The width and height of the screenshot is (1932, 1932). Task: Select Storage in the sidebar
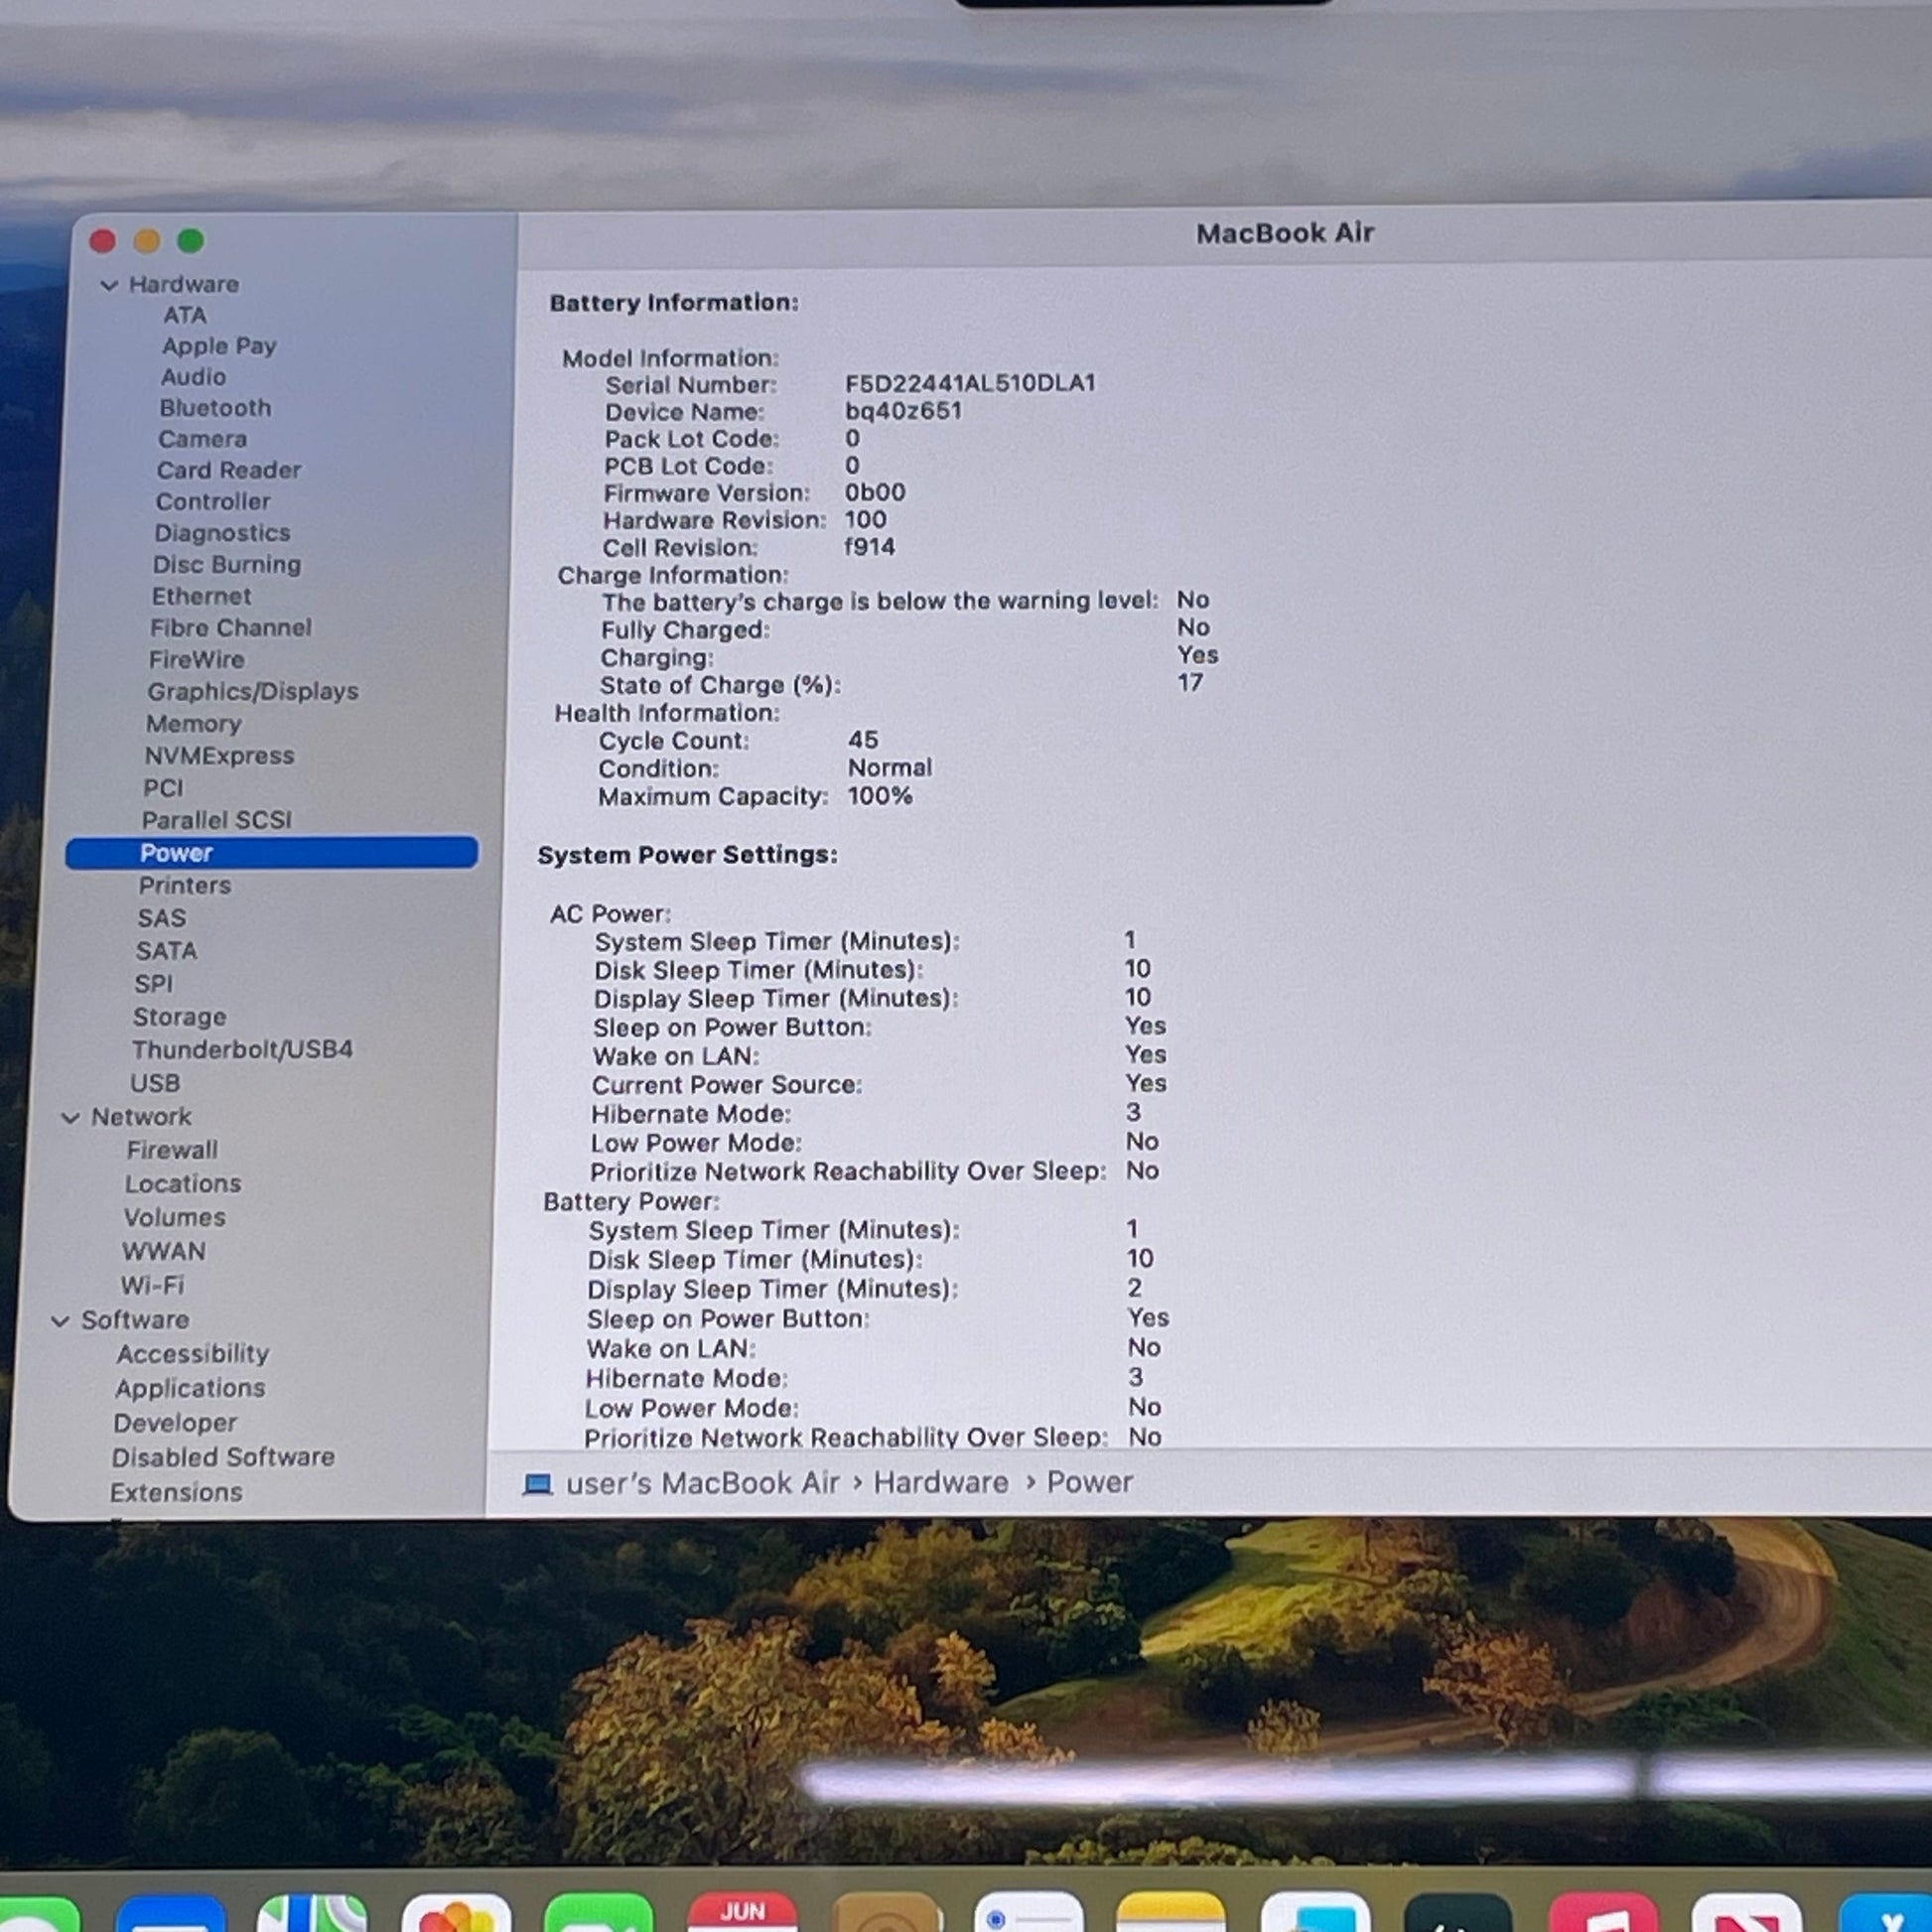(179, 1017)
